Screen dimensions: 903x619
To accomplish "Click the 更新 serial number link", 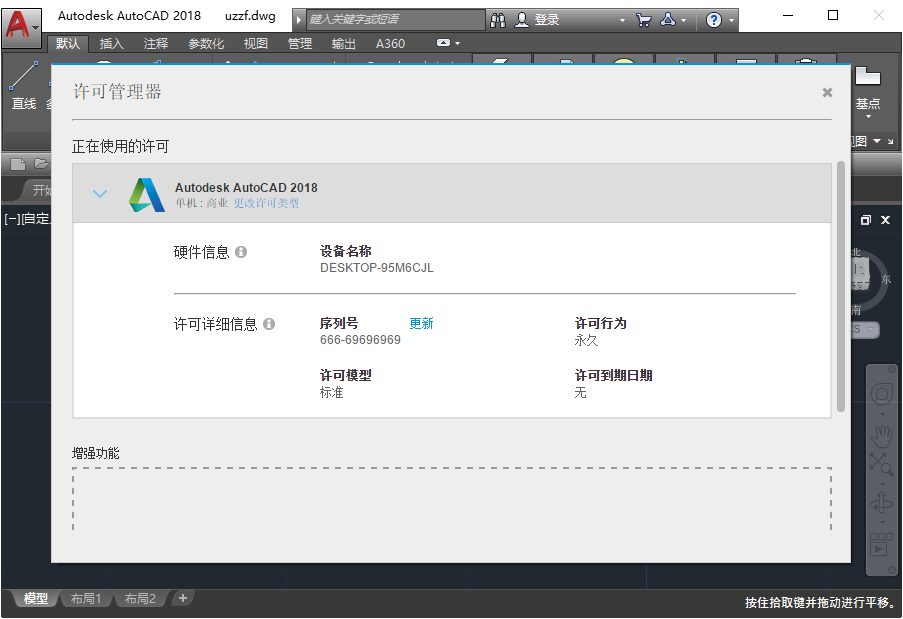I will click(421, 324).
